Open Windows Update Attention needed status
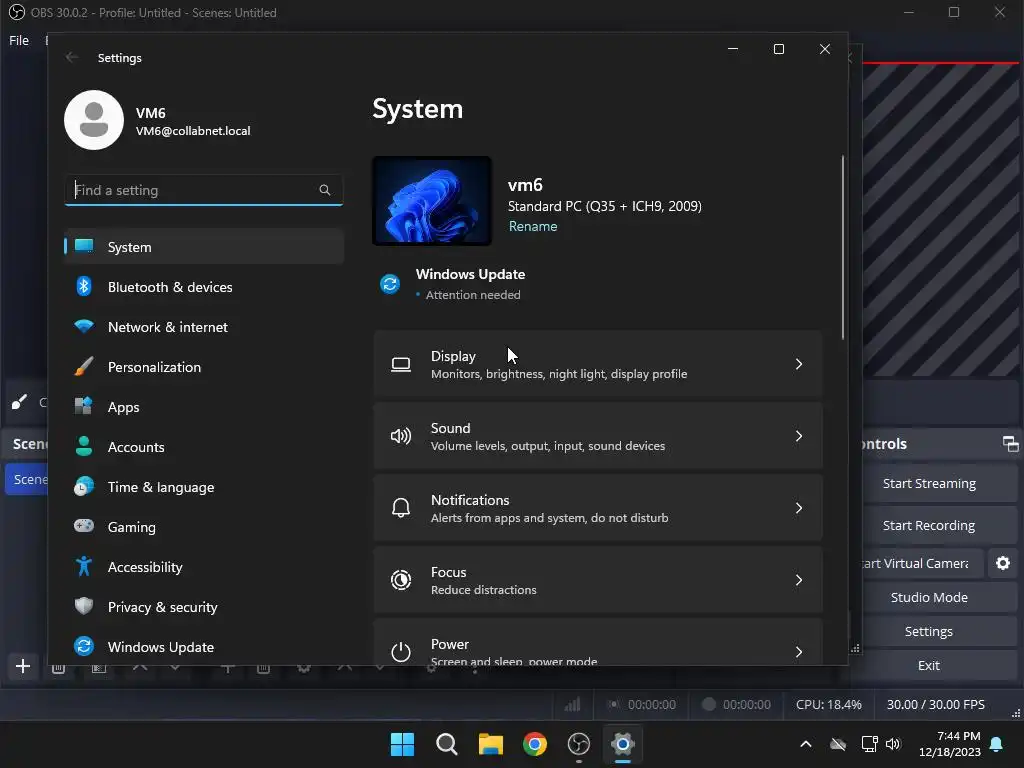This screenshot has width=1024, height=768. (x=453, y=284)
